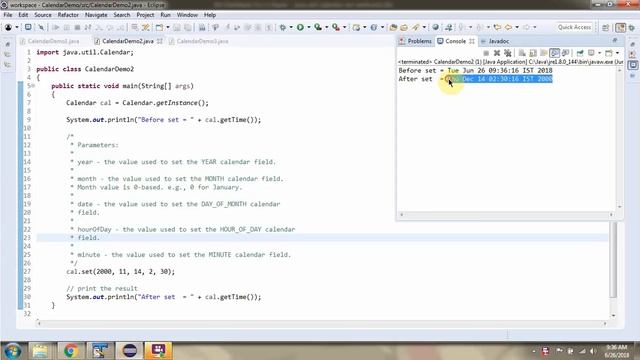
Task: Click the editor vertical scrollbar
Action: 613,260
